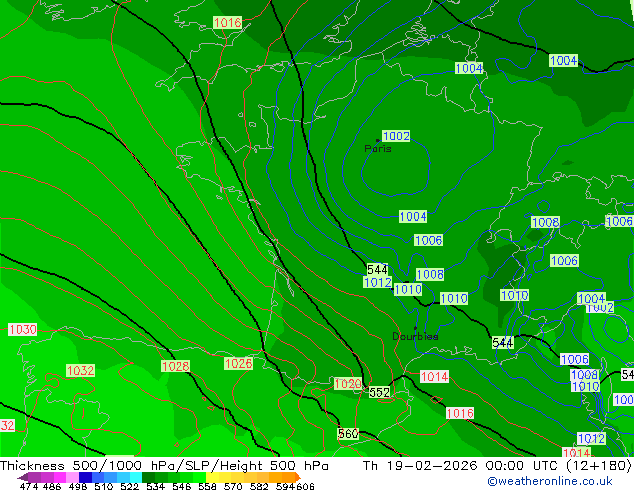The image size is (634, 490).
Task: Select the red 1028 pressure label
Action: pos(175,366)
